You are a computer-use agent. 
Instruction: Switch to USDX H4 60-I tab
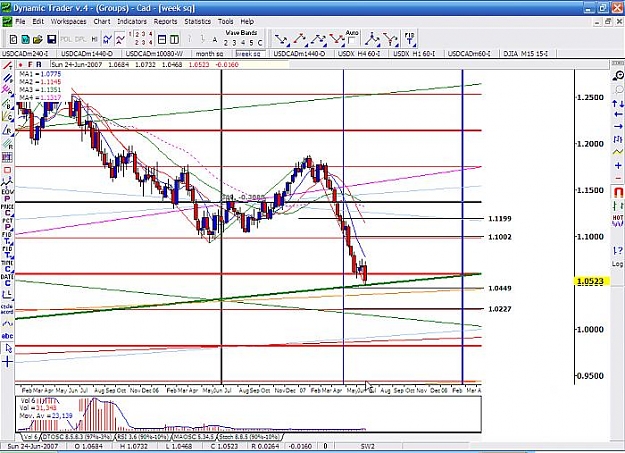[x=358, y=53]
